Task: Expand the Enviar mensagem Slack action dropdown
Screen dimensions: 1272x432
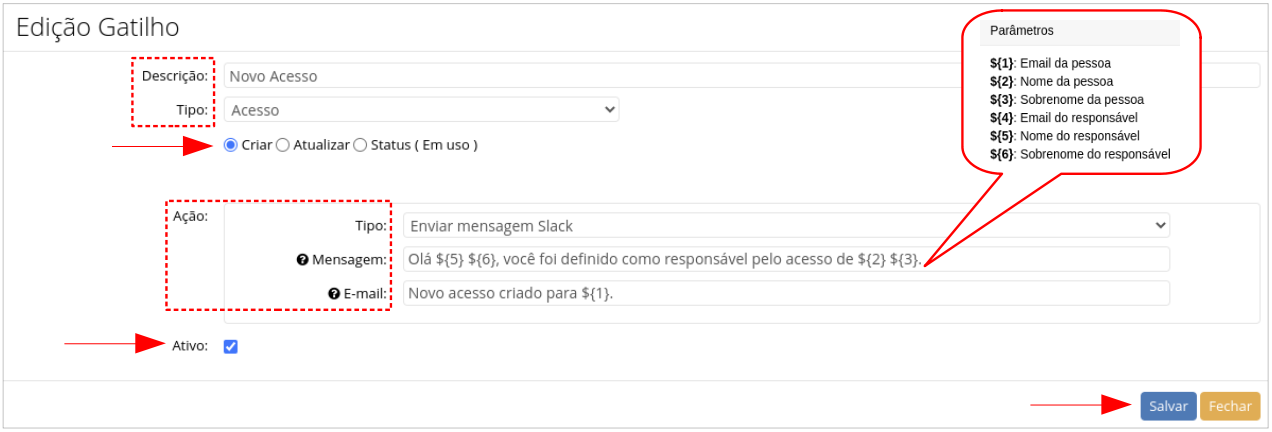Action: point(786,226)
